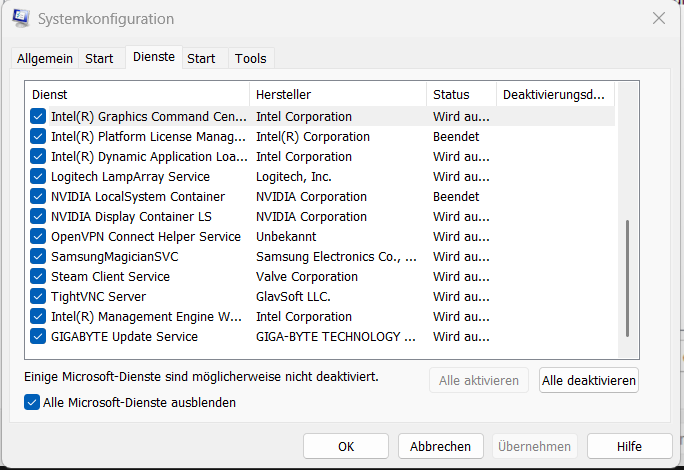Screen dimensions: 684x470
Task: Click the Abbrechen button
Action: point(441,446)
